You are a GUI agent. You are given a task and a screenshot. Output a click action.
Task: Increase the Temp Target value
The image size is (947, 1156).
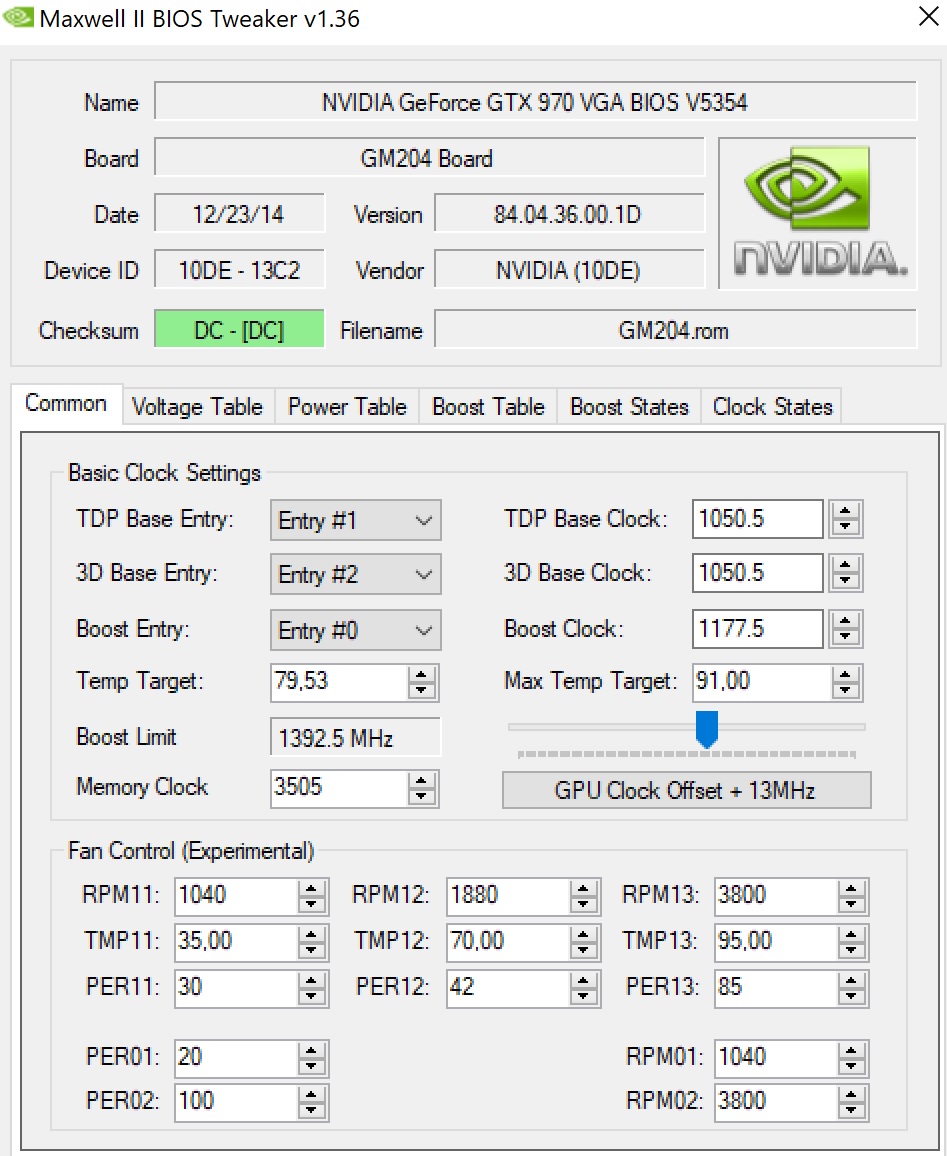(422, 675)
